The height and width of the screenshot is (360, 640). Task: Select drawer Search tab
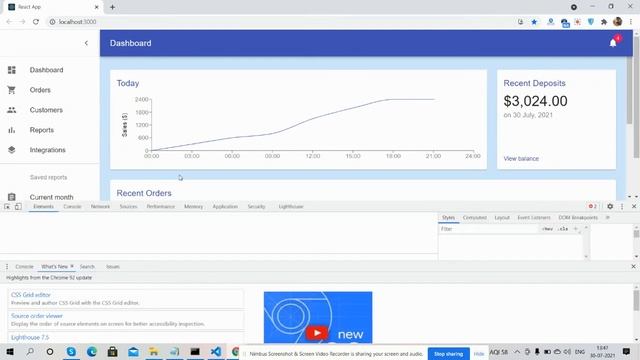(x=87, y=267)
